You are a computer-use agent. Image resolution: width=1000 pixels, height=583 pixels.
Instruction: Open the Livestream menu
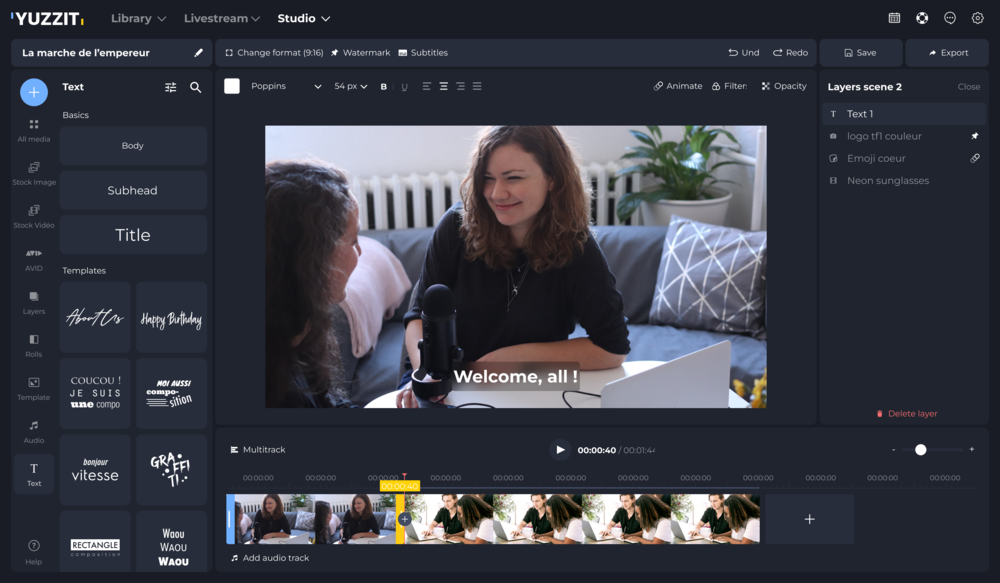point(222,18)
